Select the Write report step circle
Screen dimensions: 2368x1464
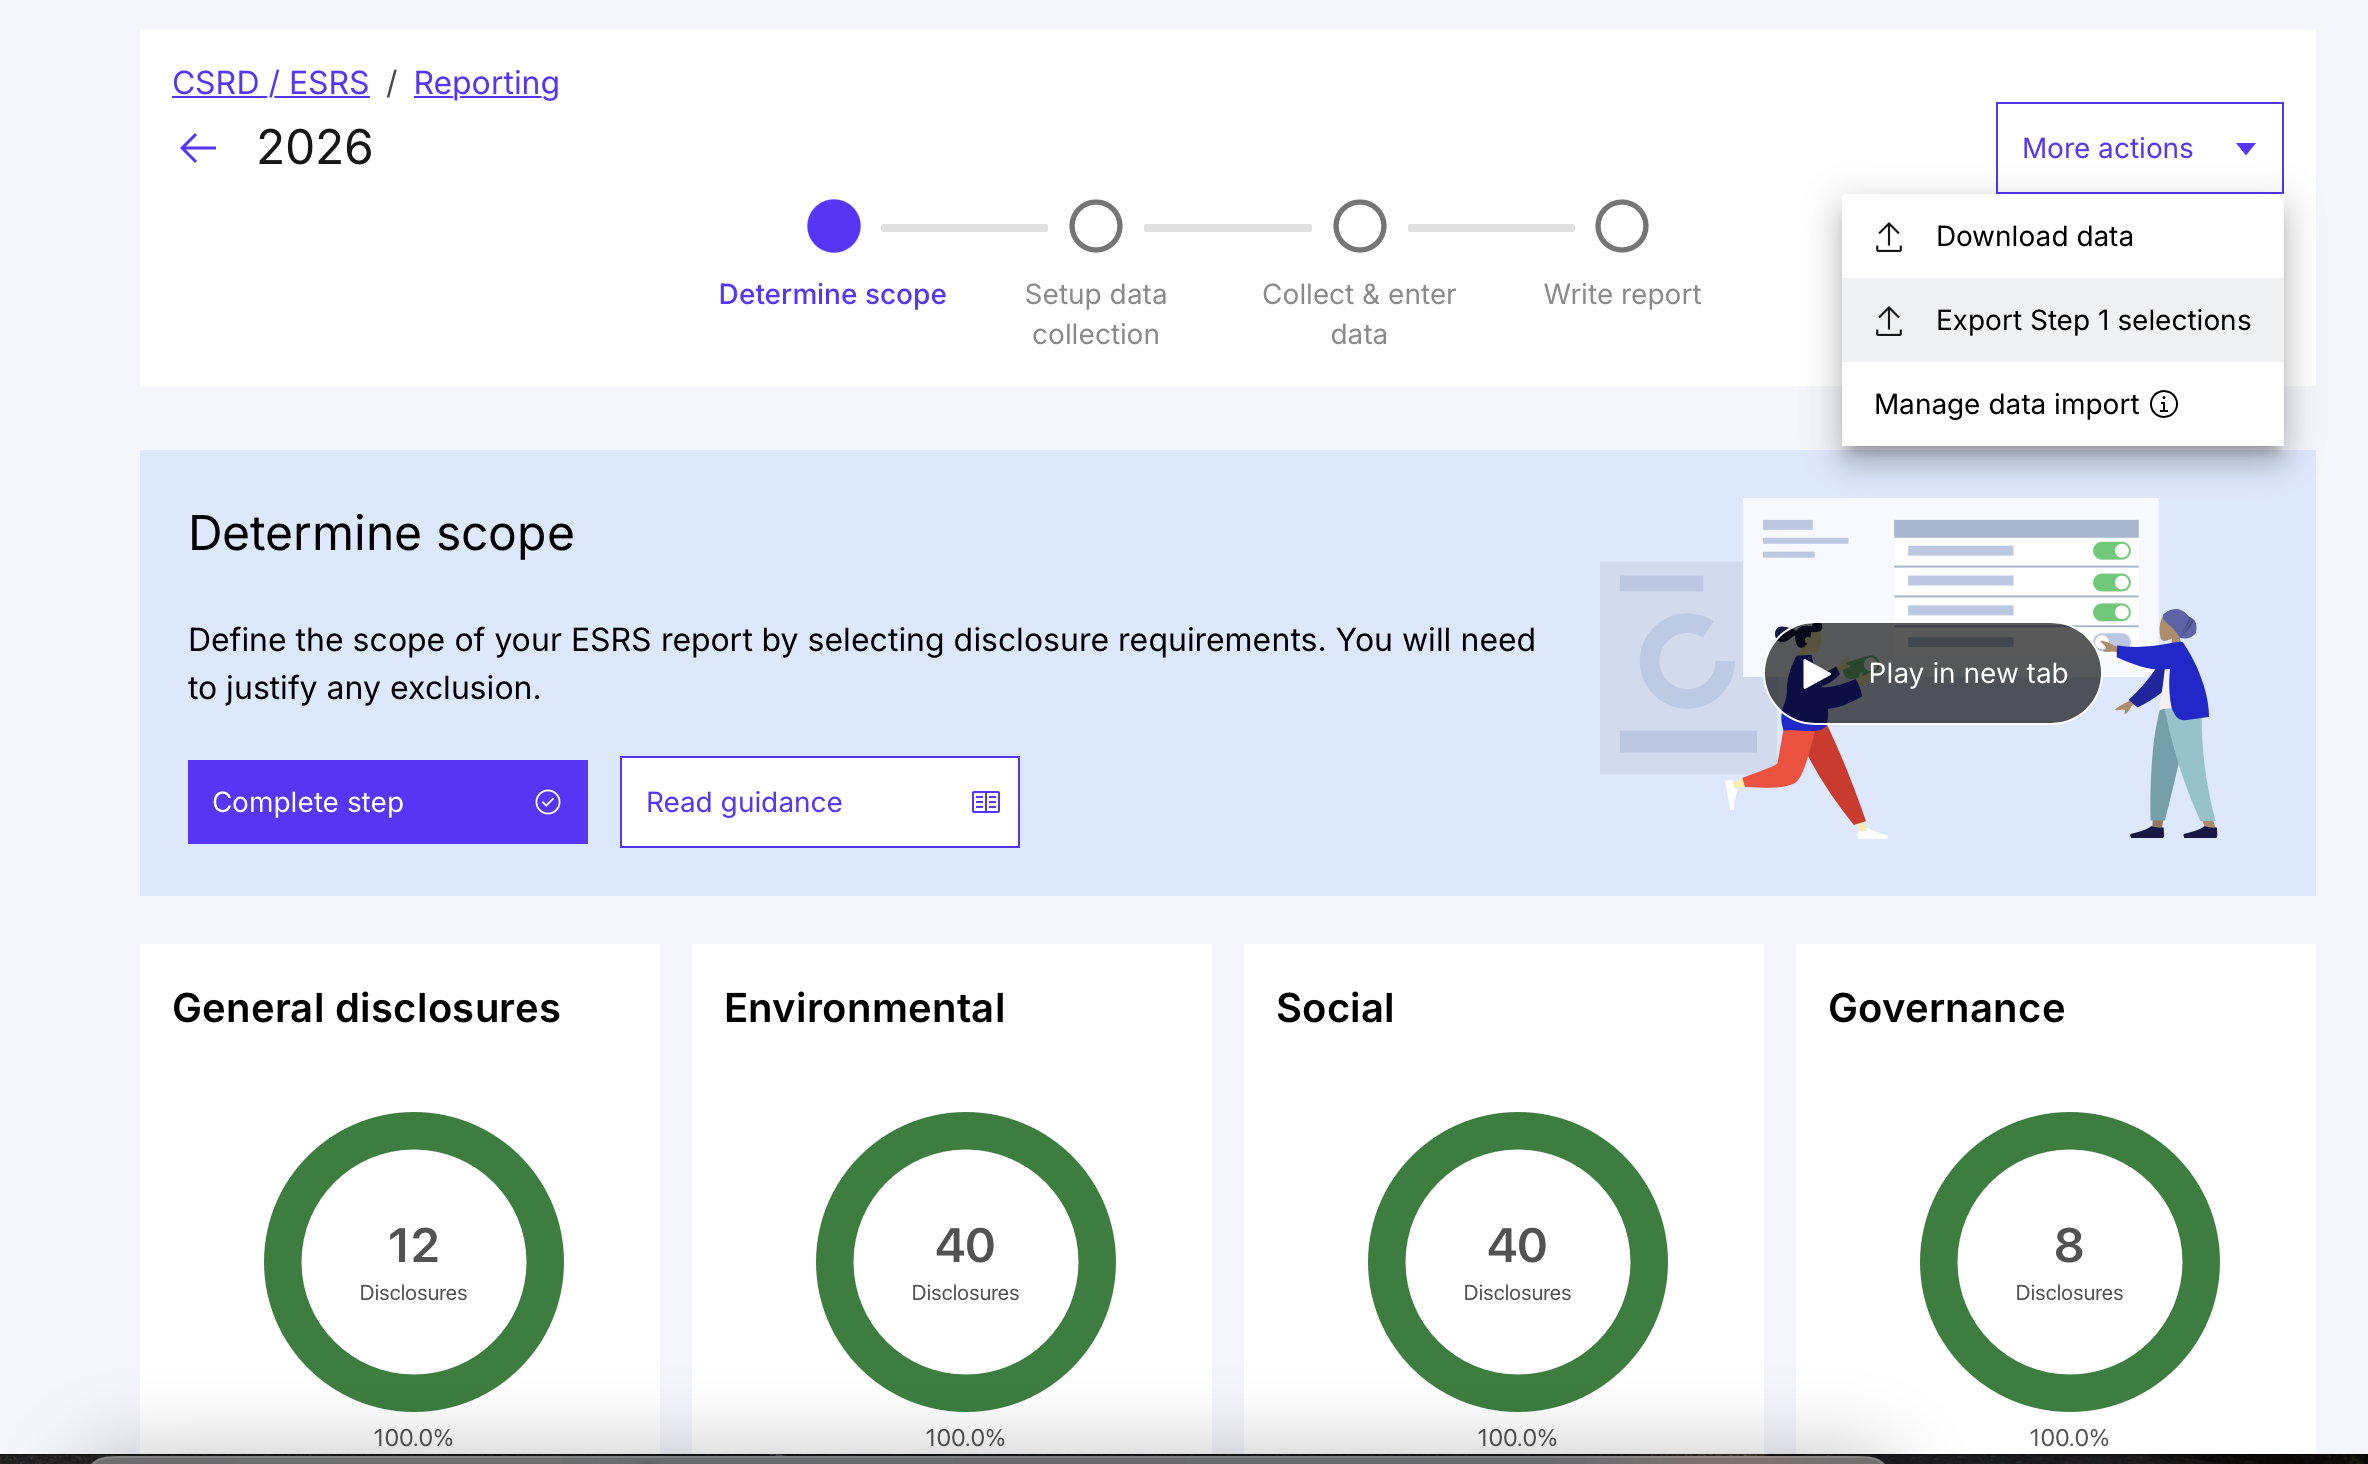tap(1621, 227)
